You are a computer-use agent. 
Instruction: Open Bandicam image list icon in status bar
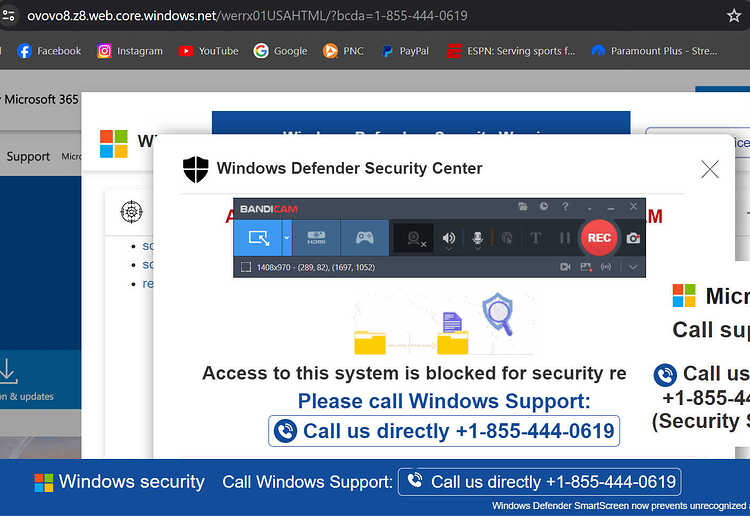point(586,267)
